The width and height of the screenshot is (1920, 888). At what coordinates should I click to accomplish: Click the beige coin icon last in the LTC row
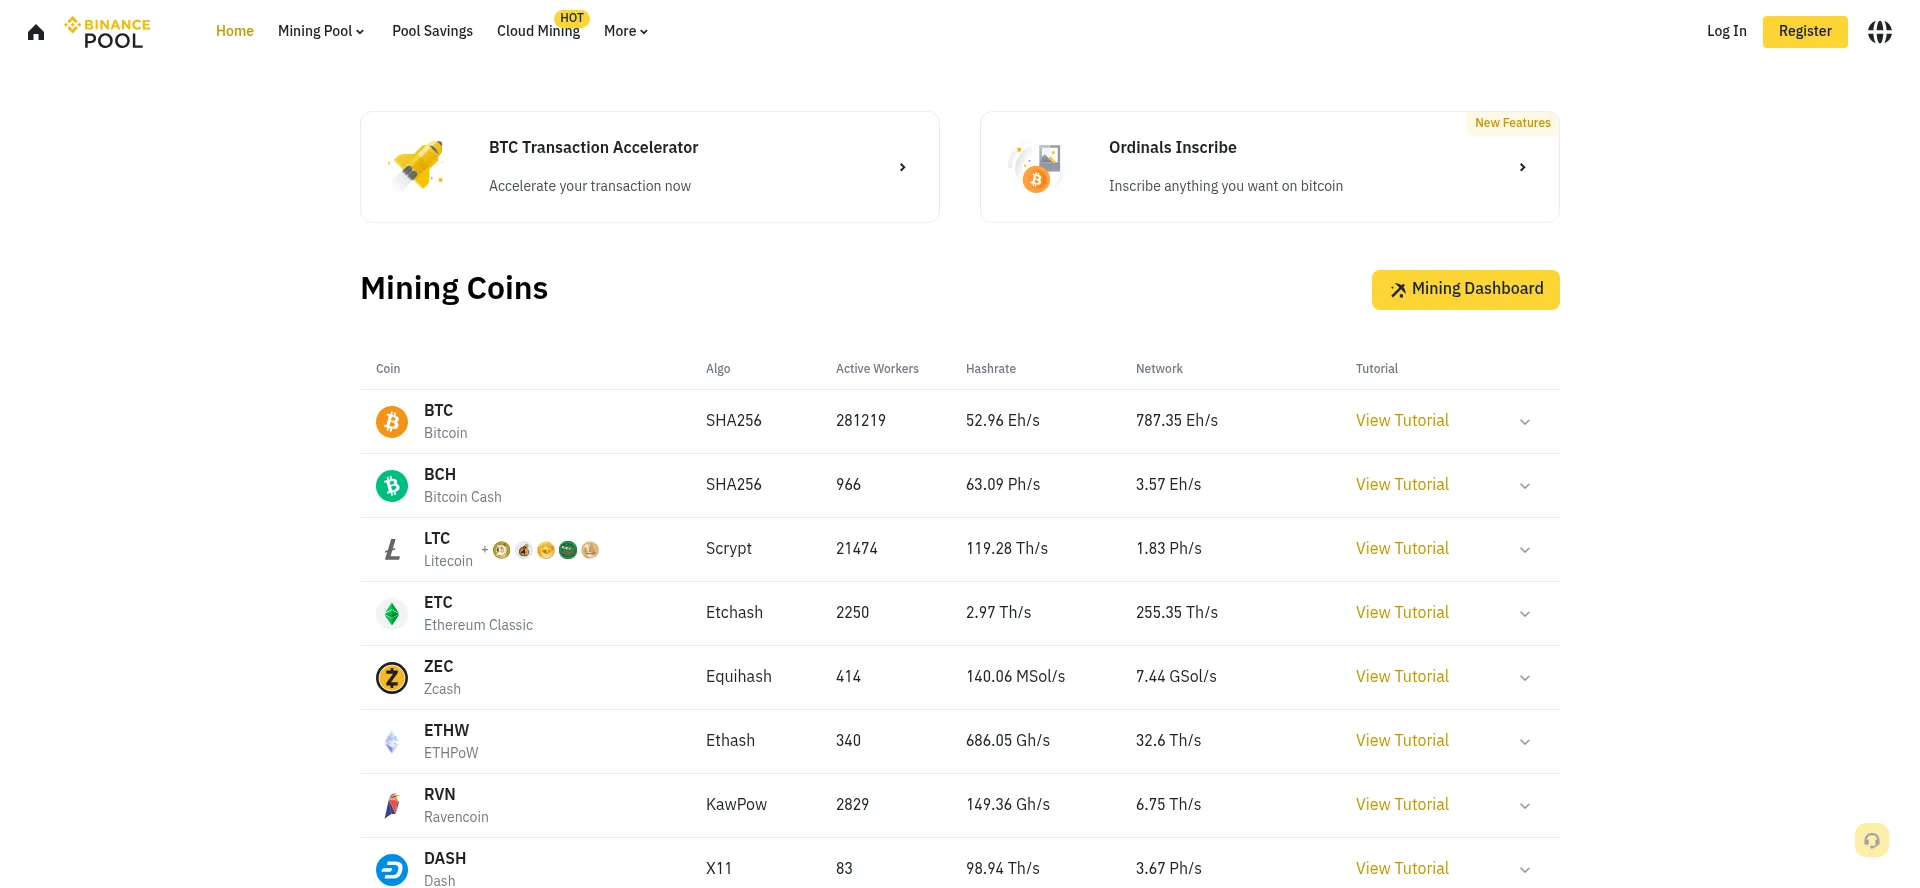point(590,550)
